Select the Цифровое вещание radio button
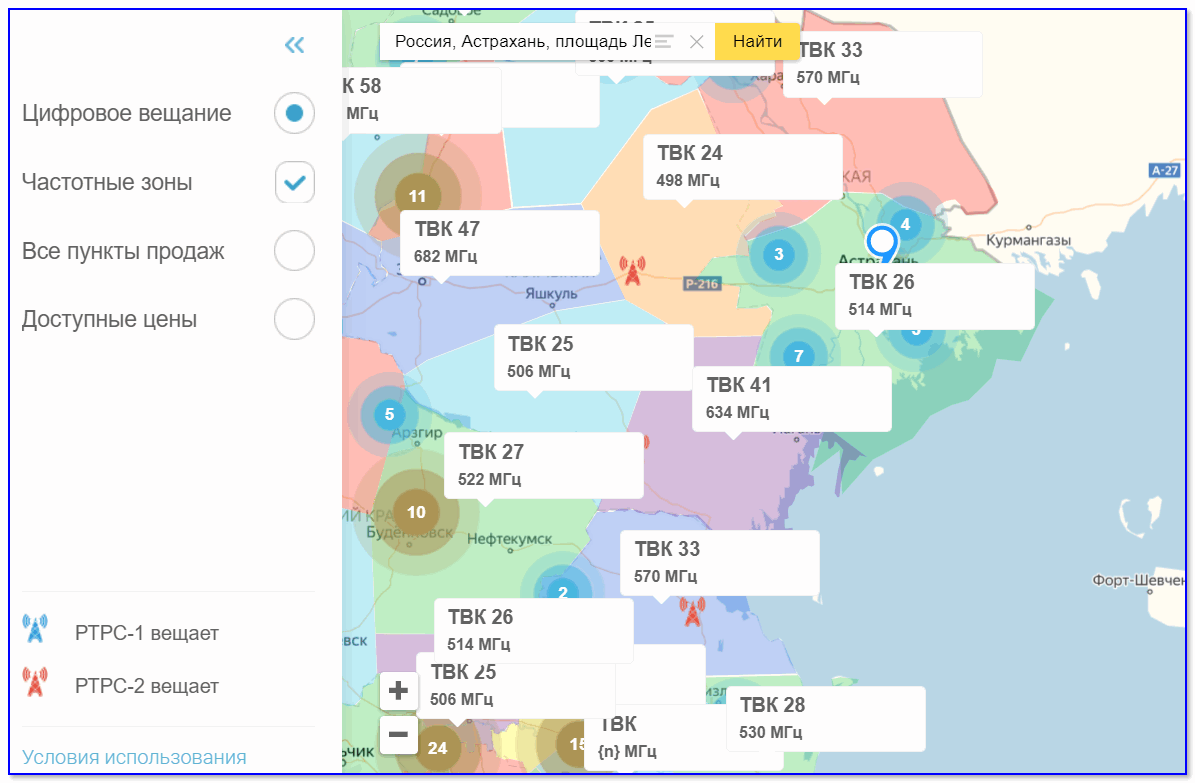This screenshot has width=1195, height=783. click(294, 114)
